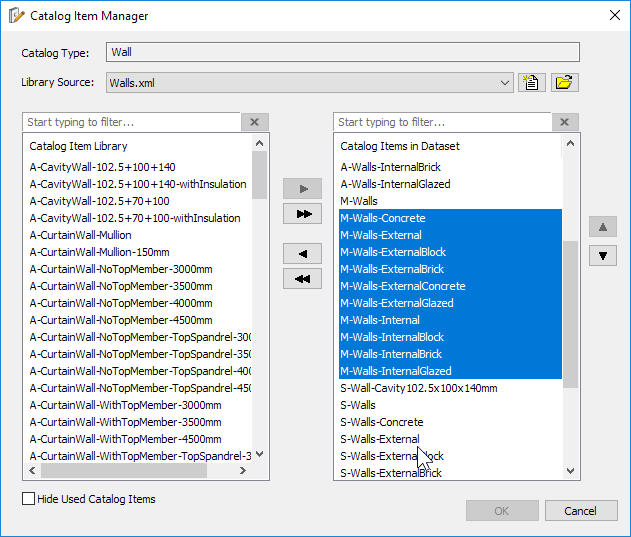Select A-CavityWall-102.5+100+140-withInsulation

coord(138,184)
